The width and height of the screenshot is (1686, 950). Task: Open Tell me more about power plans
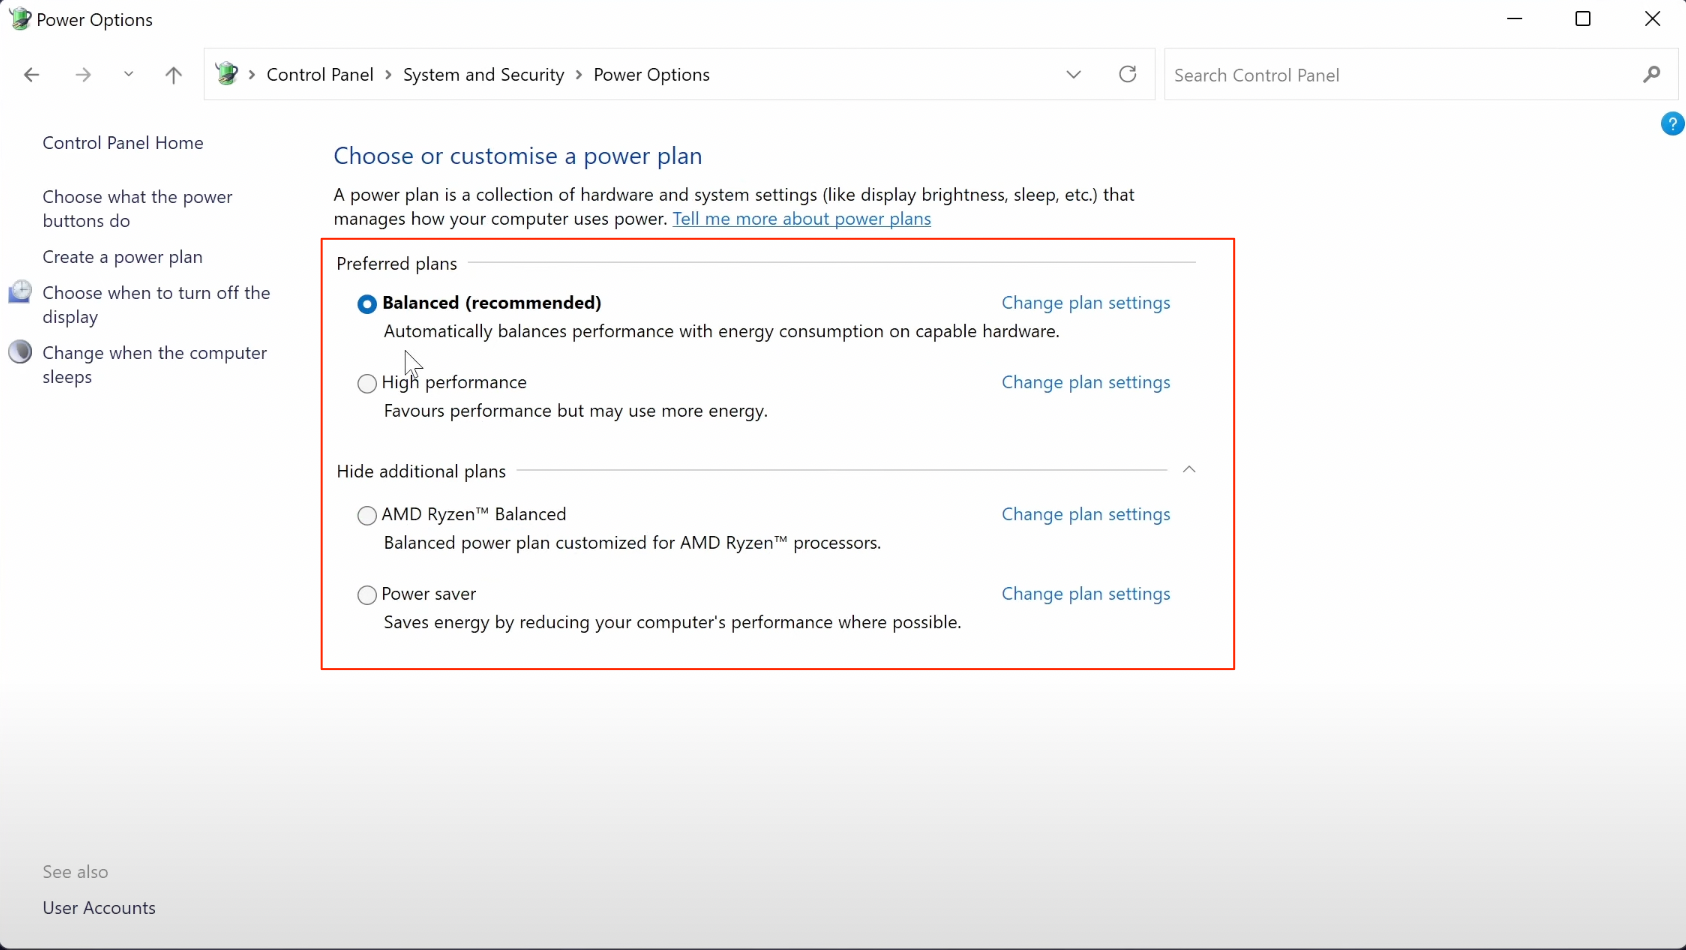[x=801, y=219]
